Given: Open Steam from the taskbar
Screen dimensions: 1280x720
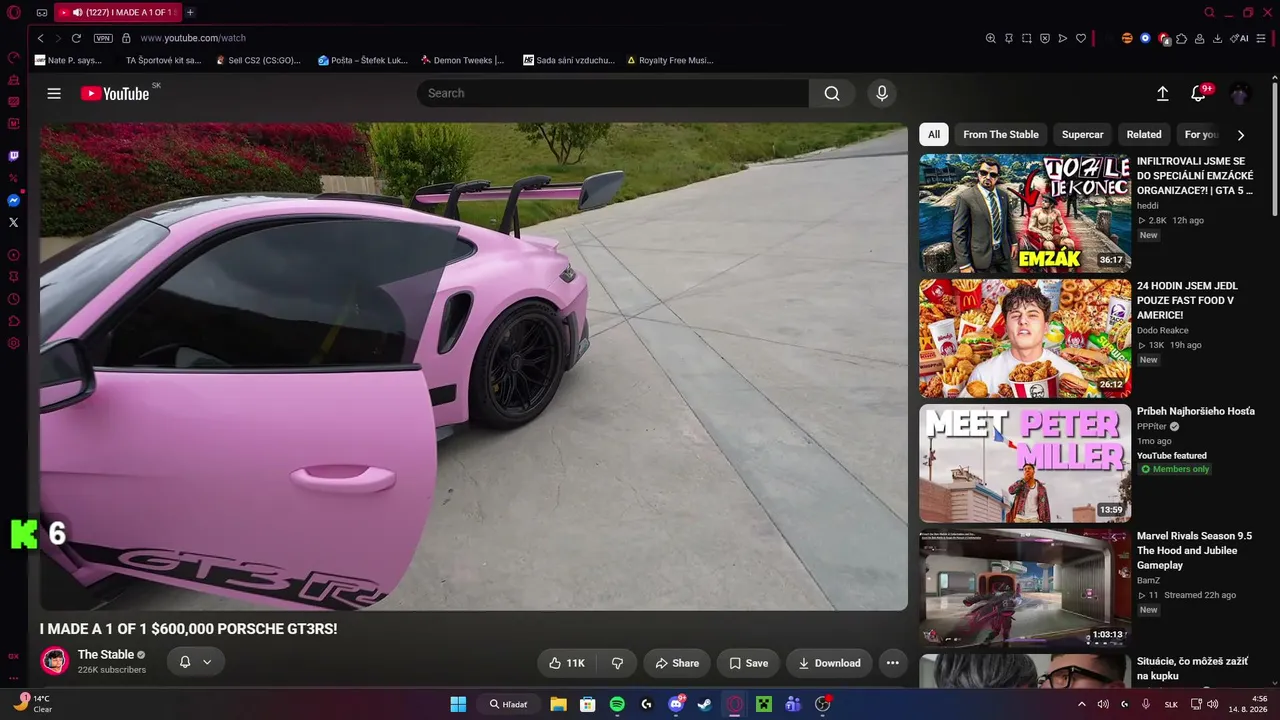Looking at the screenshot, I should (705, 704).
